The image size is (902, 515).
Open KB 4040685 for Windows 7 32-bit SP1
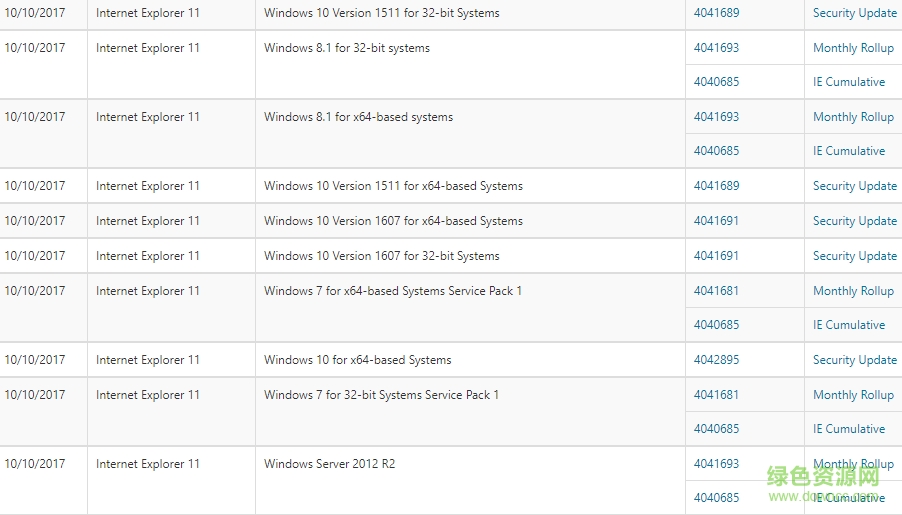click(716, 429)
